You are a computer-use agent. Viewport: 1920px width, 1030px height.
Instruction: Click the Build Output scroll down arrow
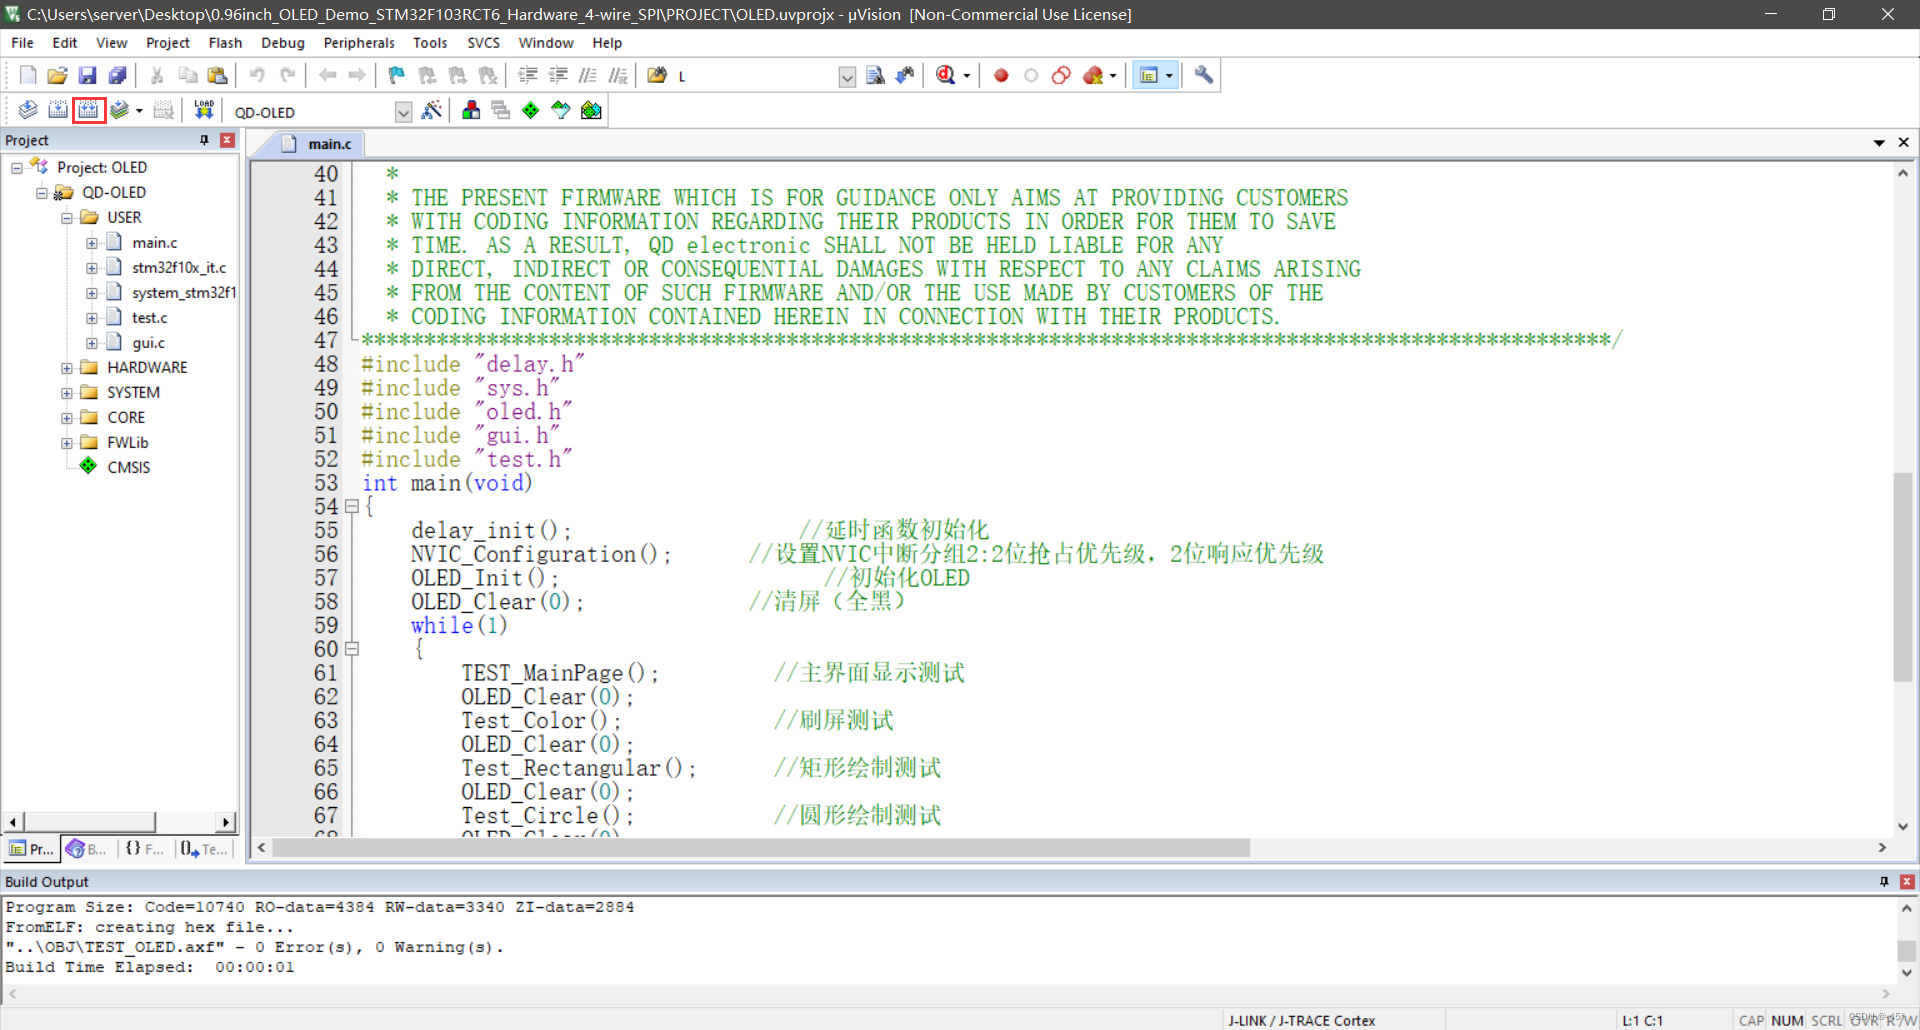click(x=1907, y=973)
